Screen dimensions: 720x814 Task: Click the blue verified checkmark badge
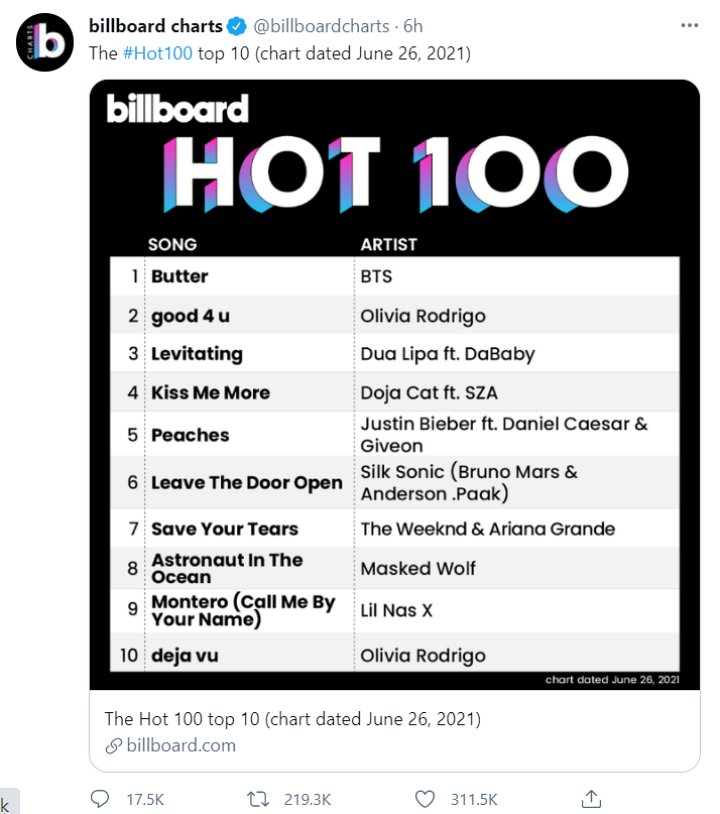pos(234,25)
